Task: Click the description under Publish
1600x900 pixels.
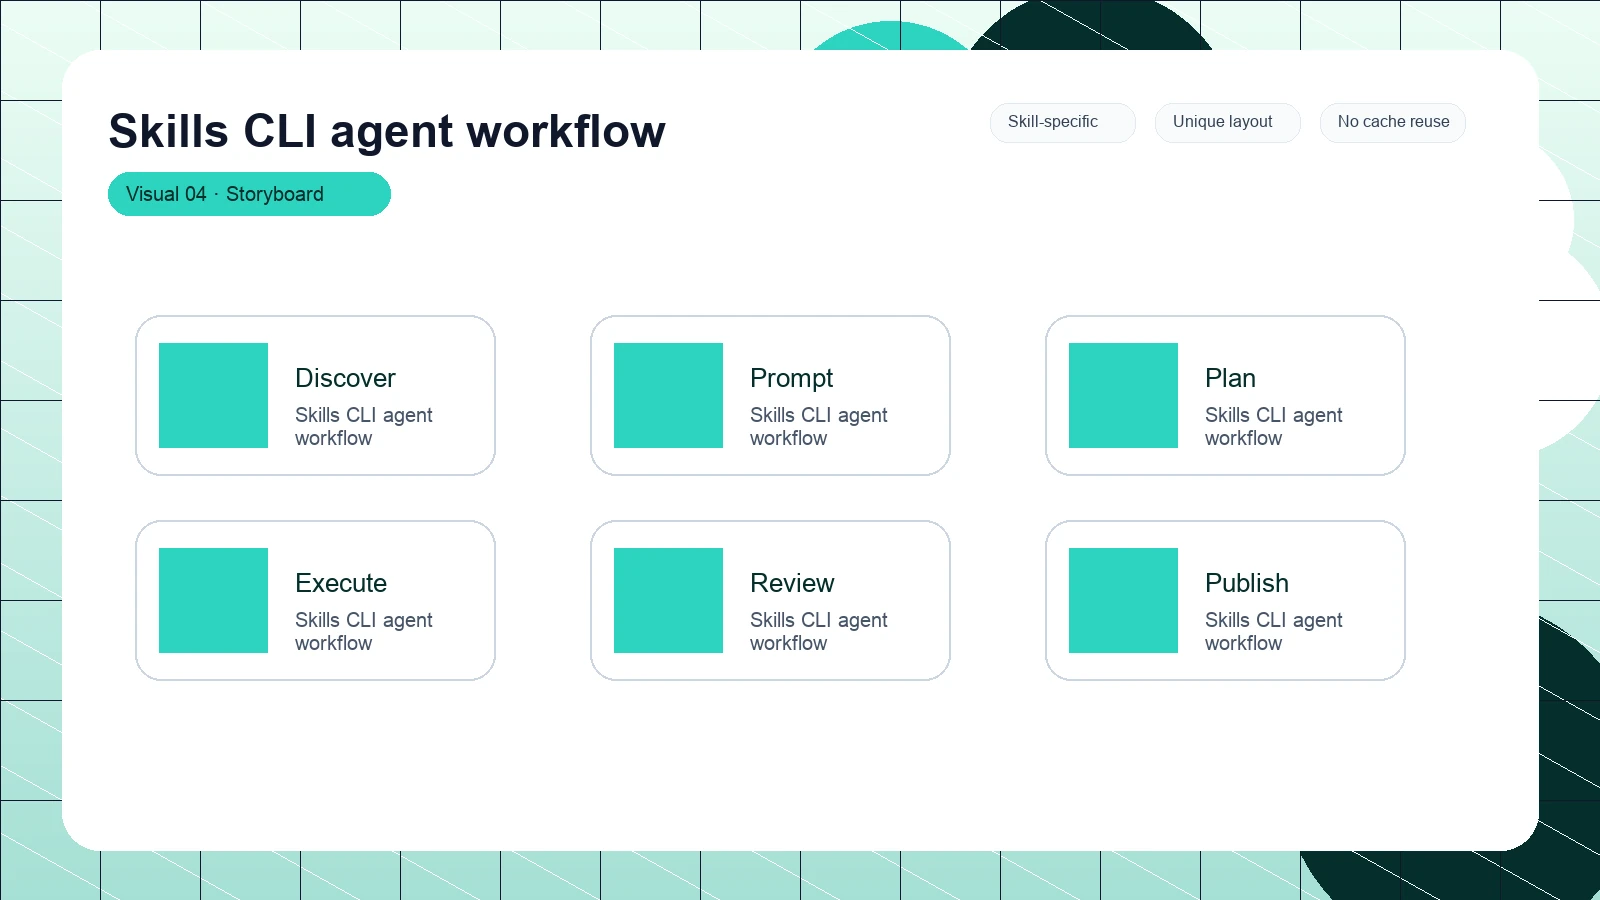Action: point(1274,631)
